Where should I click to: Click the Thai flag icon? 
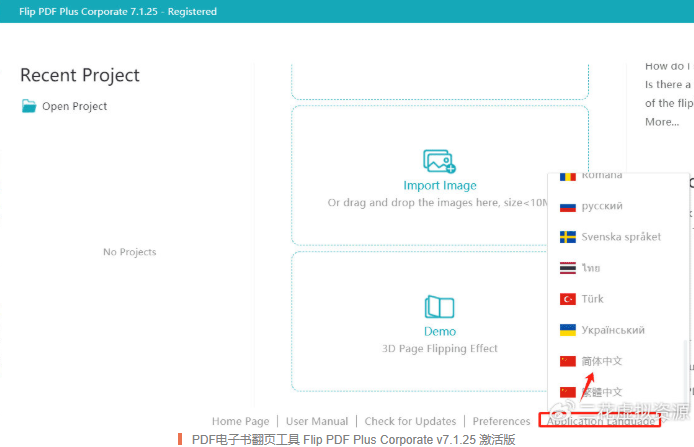point(568,268)
